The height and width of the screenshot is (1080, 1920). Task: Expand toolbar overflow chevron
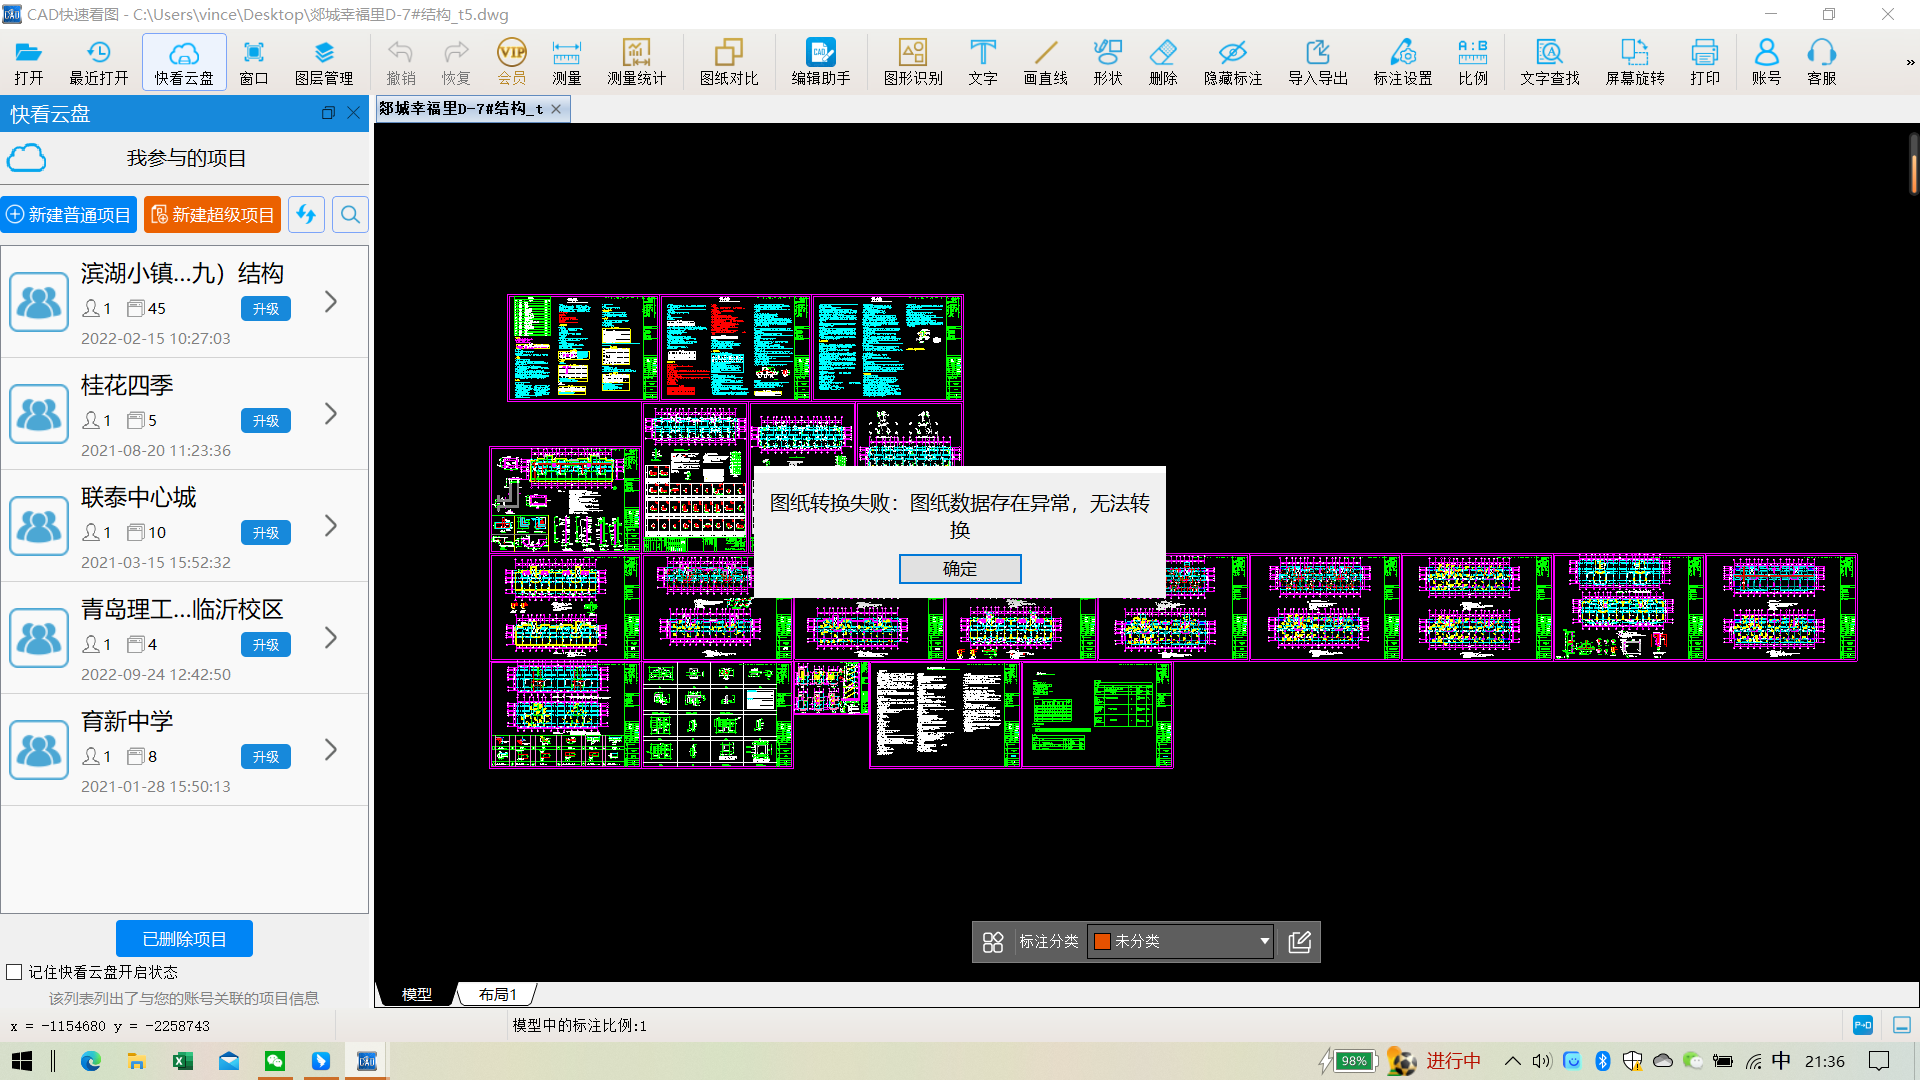1910,62
